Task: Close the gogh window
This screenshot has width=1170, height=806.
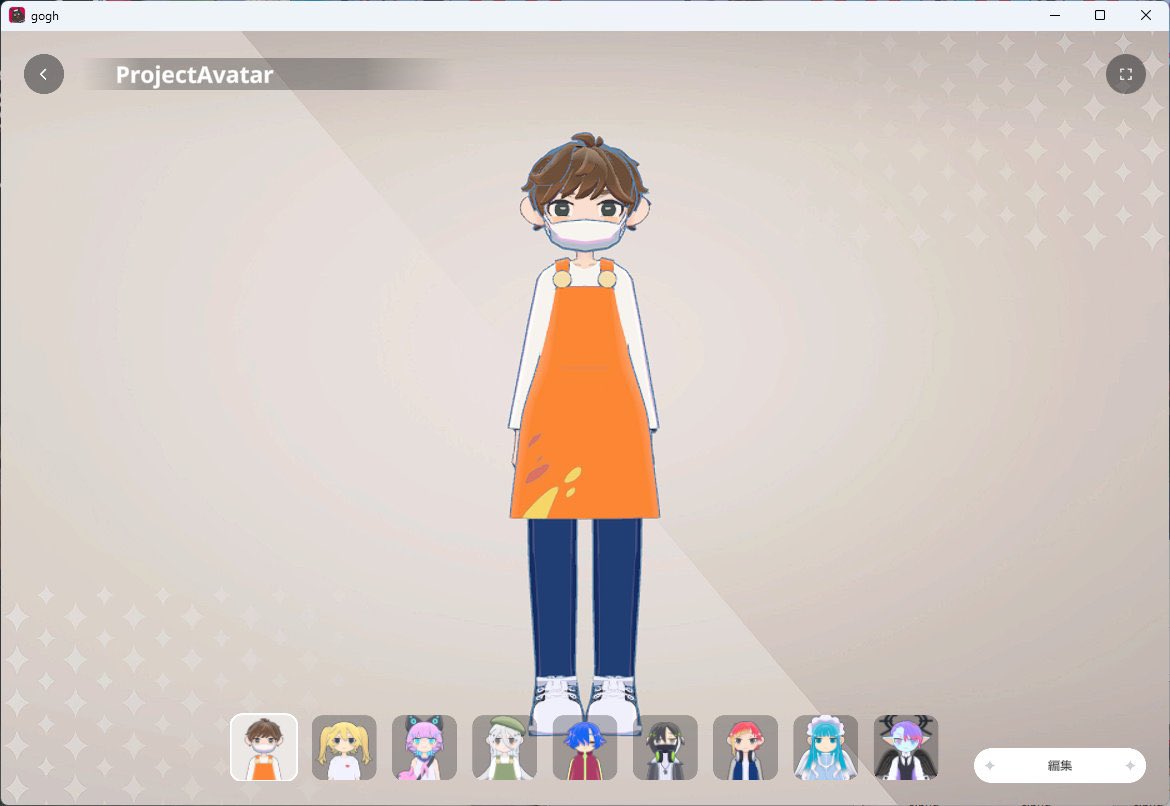Action: point(1146,15)
